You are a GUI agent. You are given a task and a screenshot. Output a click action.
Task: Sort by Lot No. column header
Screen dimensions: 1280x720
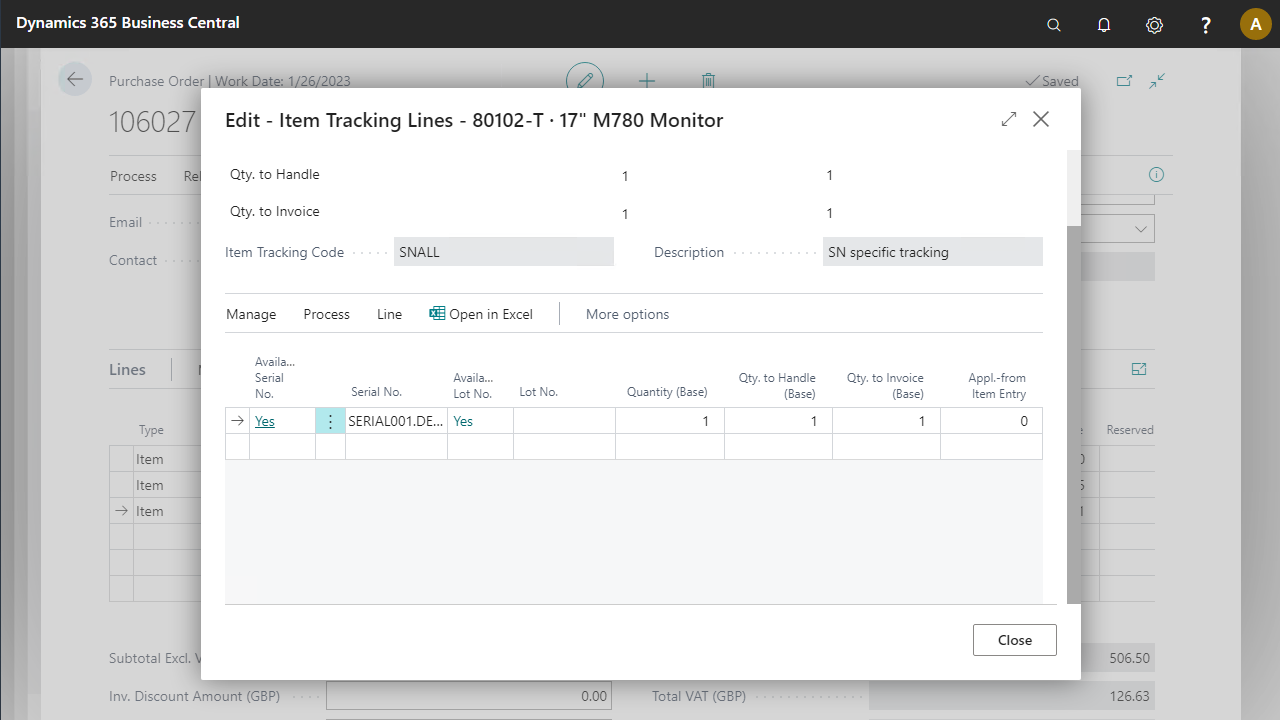(539, 392)
